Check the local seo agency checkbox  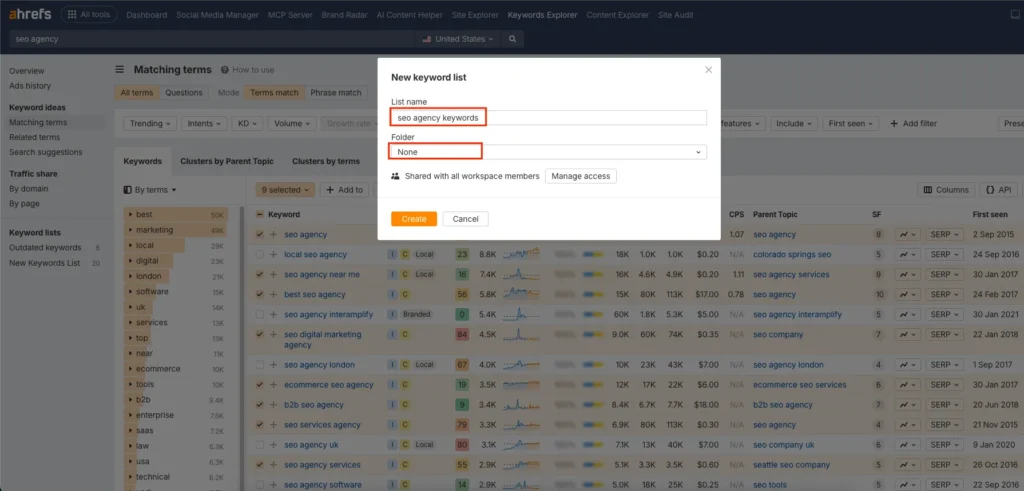[x=260, y=255]
